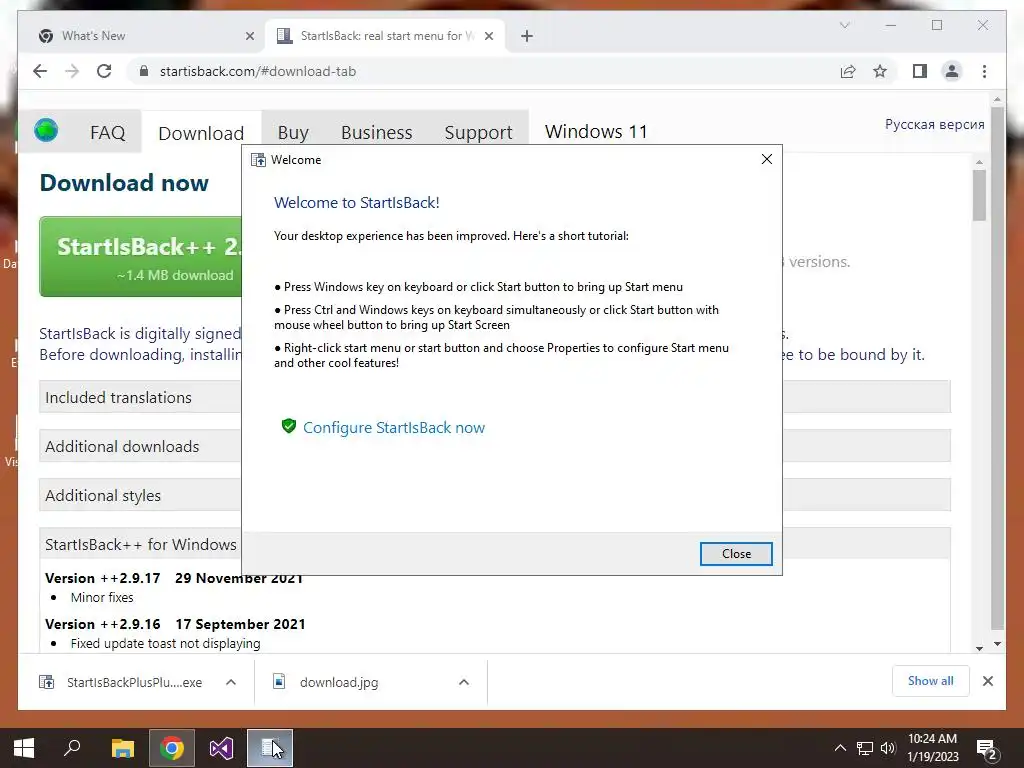
Task: Click Chrome icon in taskbar
Action: (172, 748)
